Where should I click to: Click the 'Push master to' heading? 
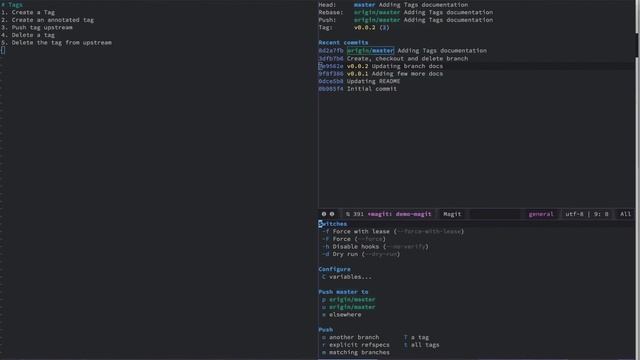coord(343,292)
